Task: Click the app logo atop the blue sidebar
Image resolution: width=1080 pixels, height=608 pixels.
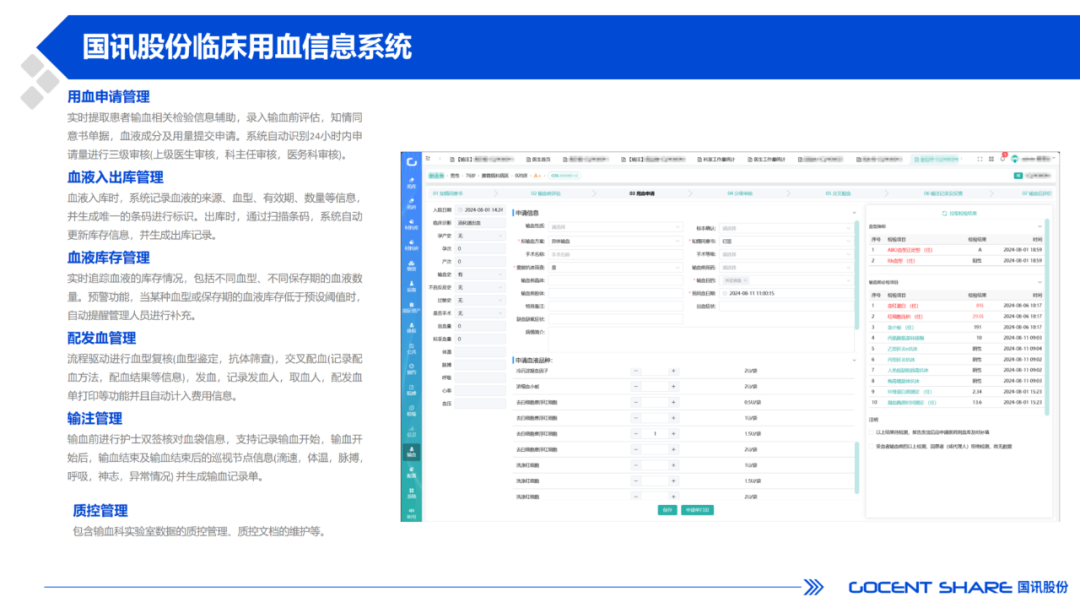Action: [411, 162]
